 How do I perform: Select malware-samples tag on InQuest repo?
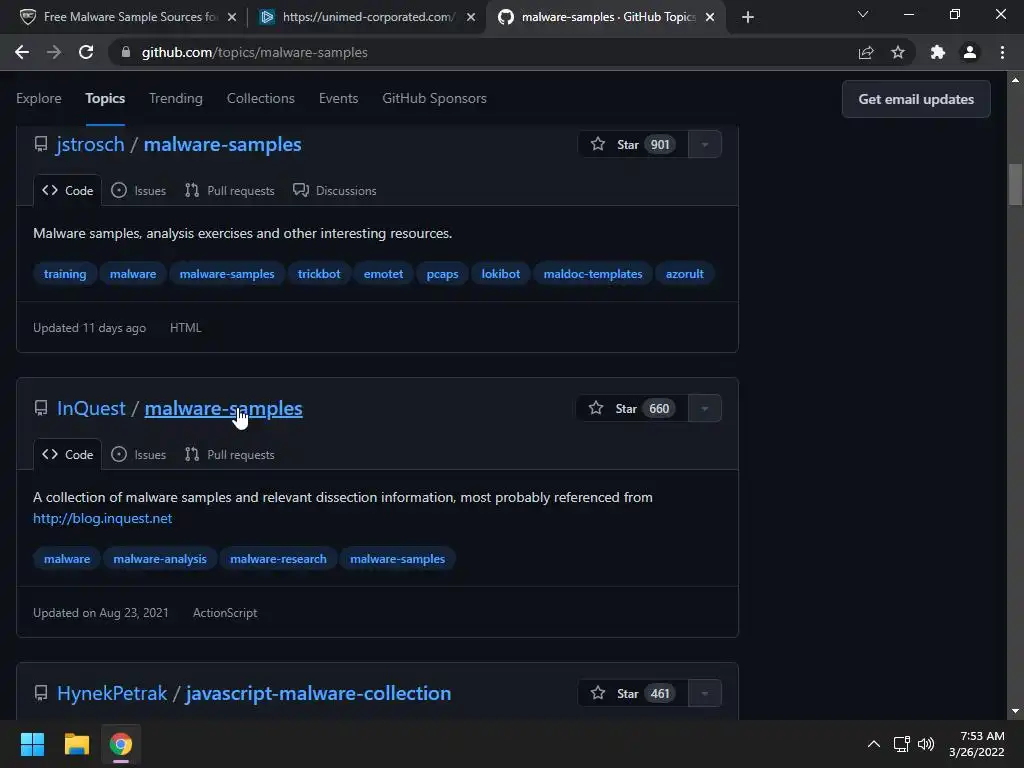[398, 559]
